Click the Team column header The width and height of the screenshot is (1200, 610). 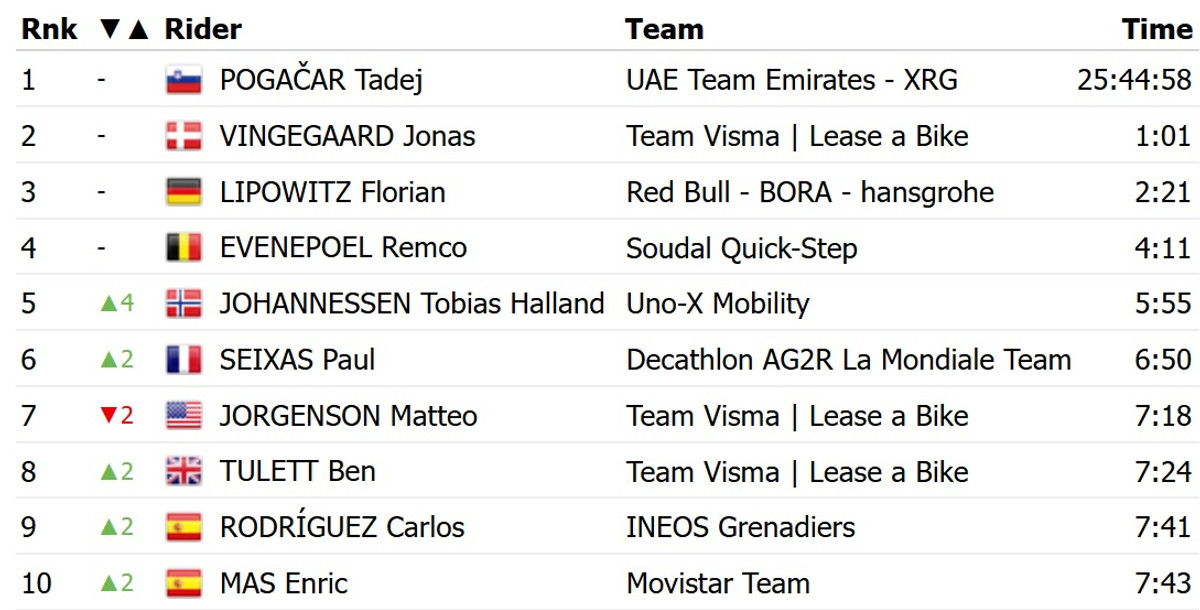(665, 30)
